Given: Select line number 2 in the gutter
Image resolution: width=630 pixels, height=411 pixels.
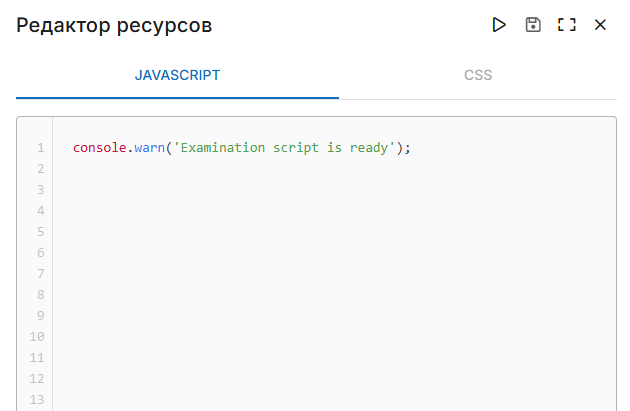Looking at the screenshot, I should click(x=41, y=169).
